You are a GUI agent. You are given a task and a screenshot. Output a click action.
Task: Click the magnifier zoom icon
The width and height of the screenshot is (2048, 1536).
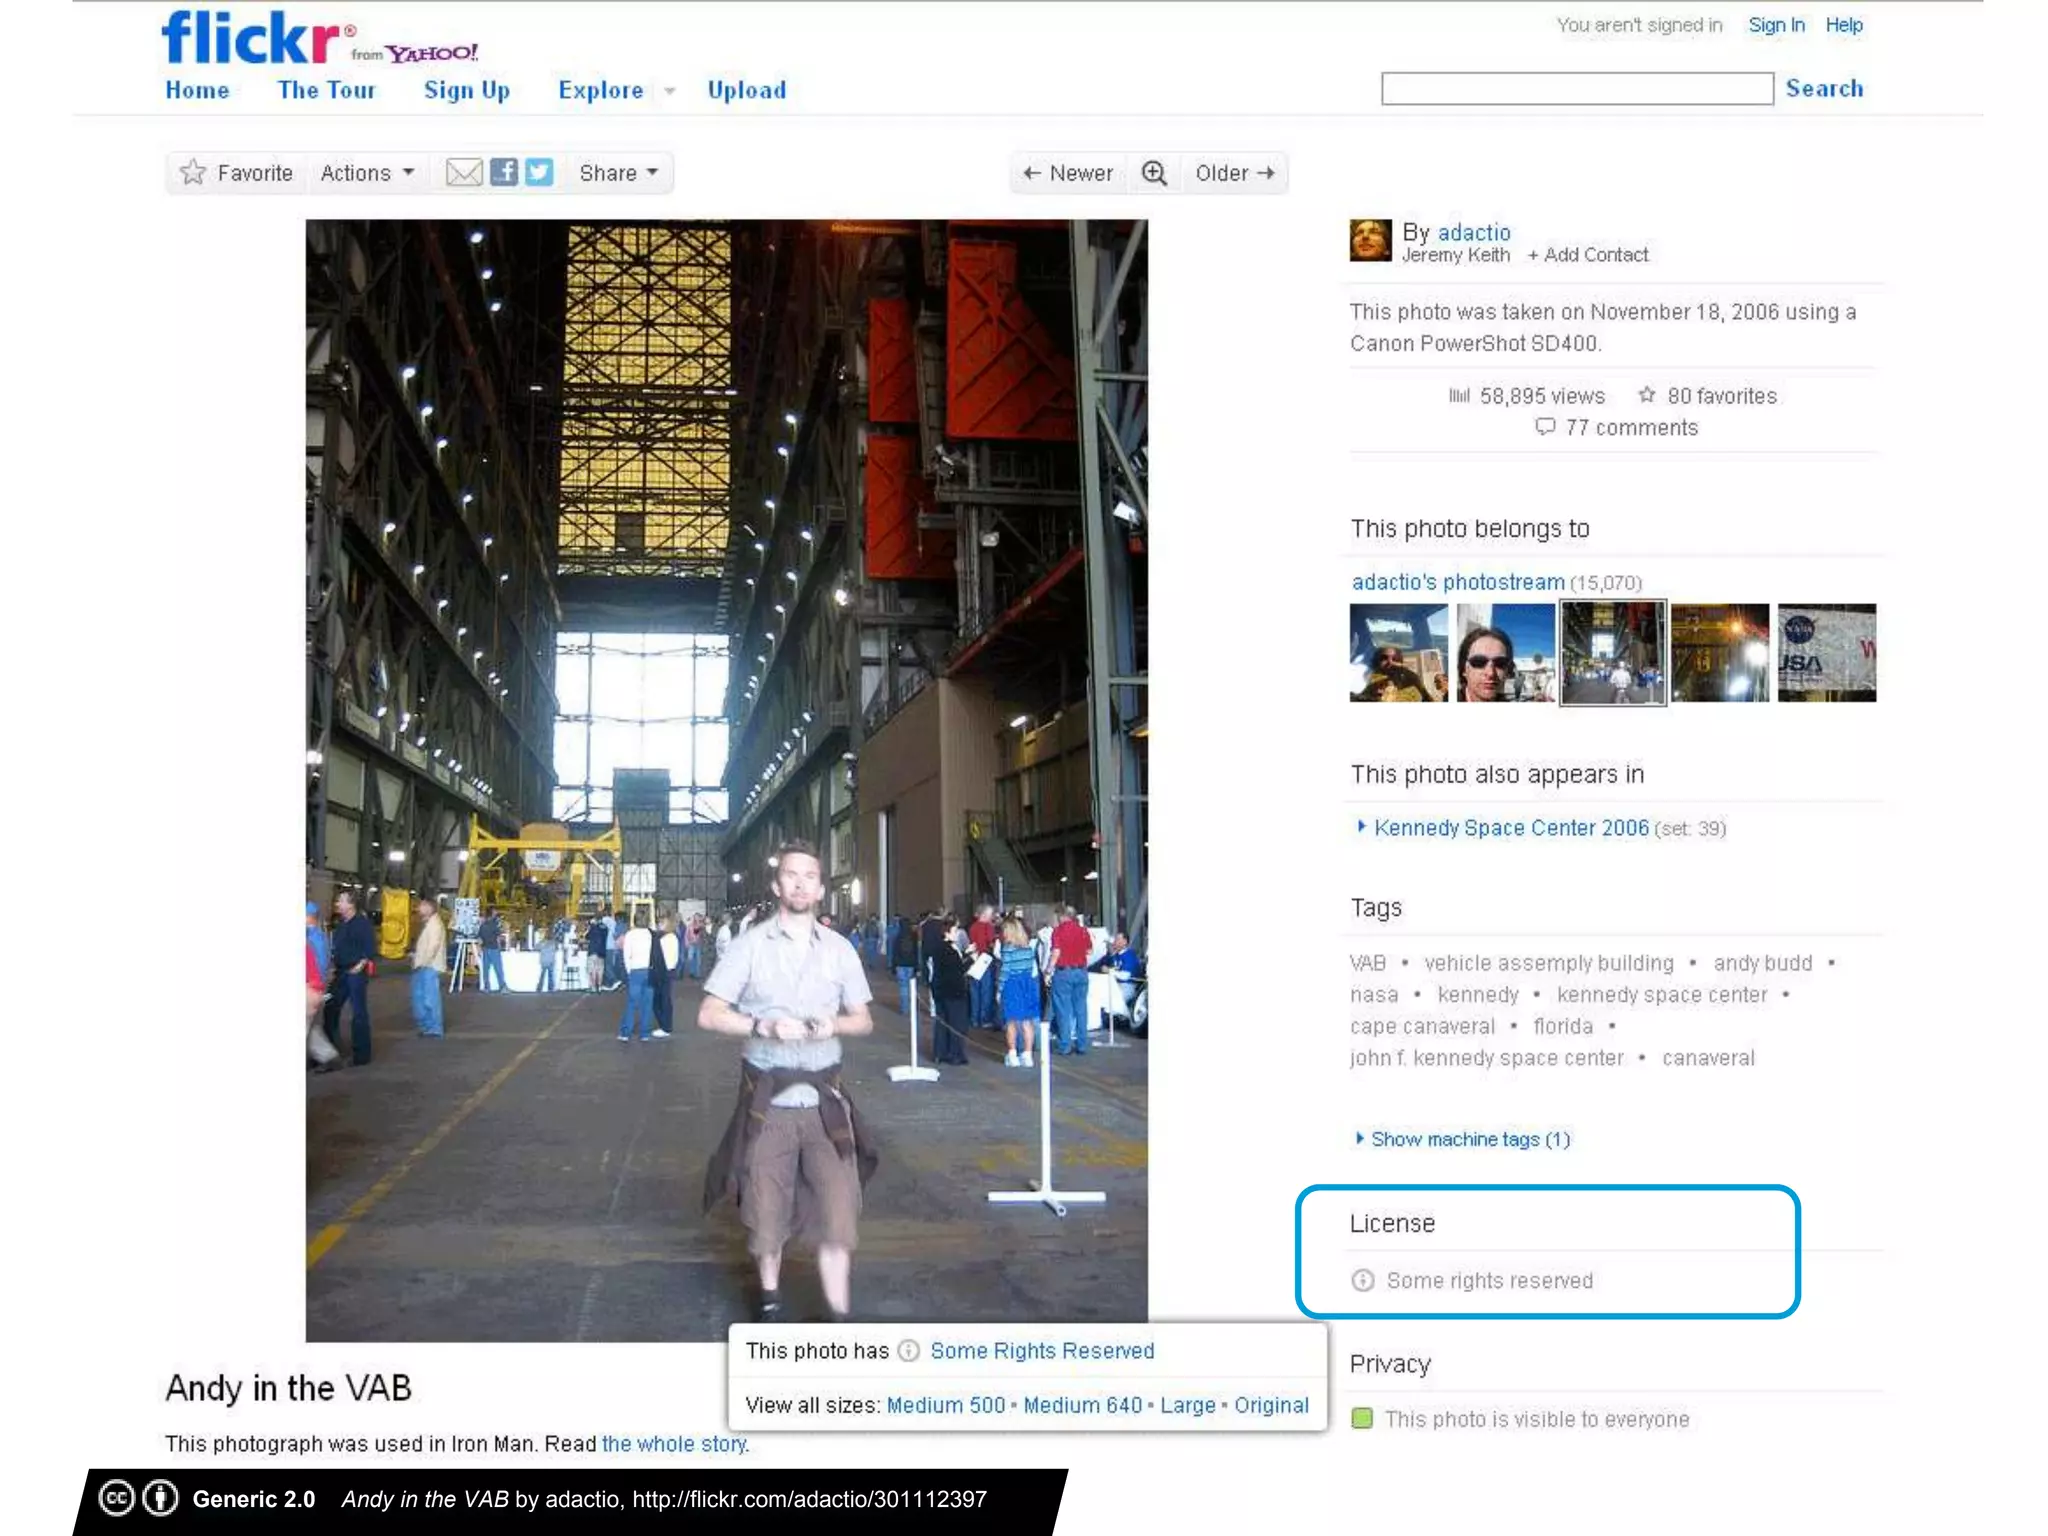(1154, 173)
